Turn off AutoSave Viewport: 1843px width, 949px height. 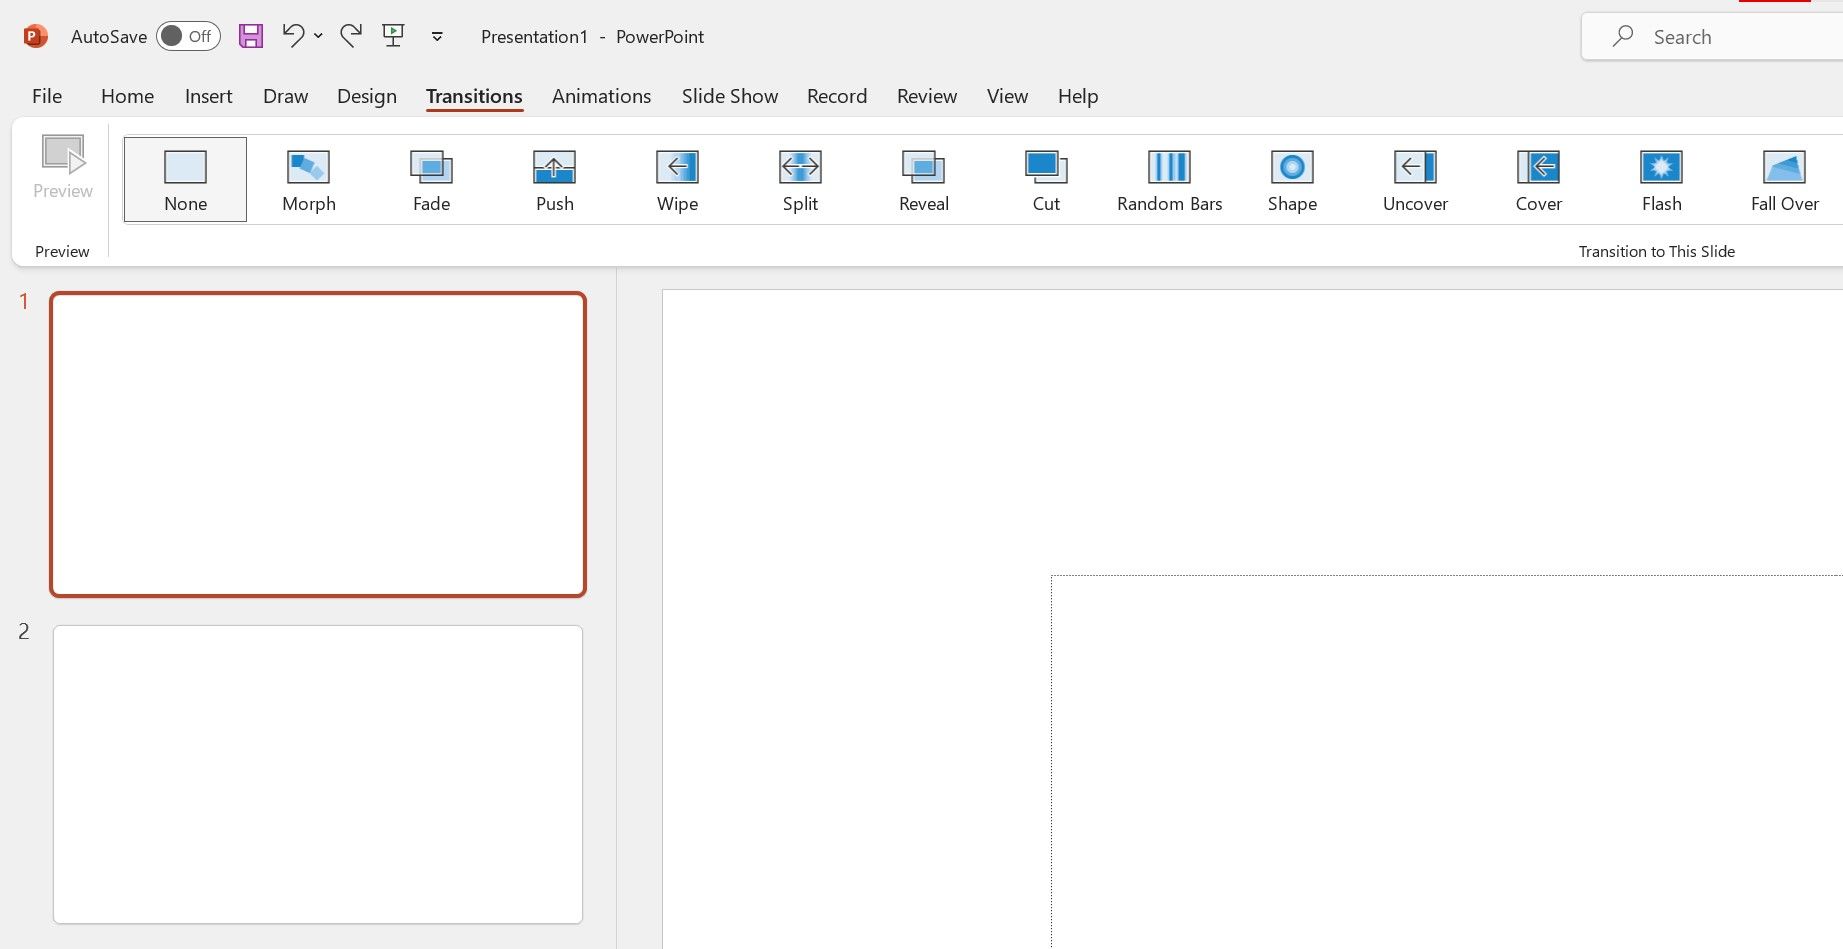pyautogui.click(x=188, y=35)
